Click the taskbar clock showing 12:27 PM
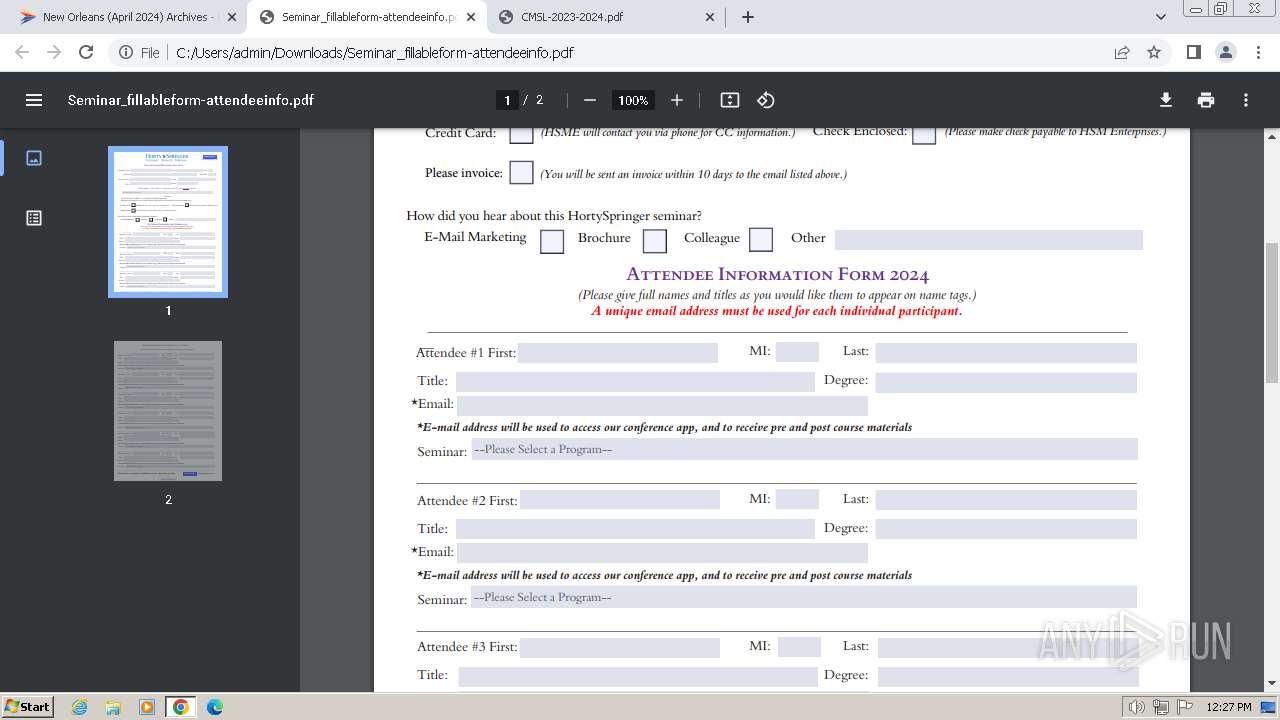1280x720 pixels. point(1229,707)
